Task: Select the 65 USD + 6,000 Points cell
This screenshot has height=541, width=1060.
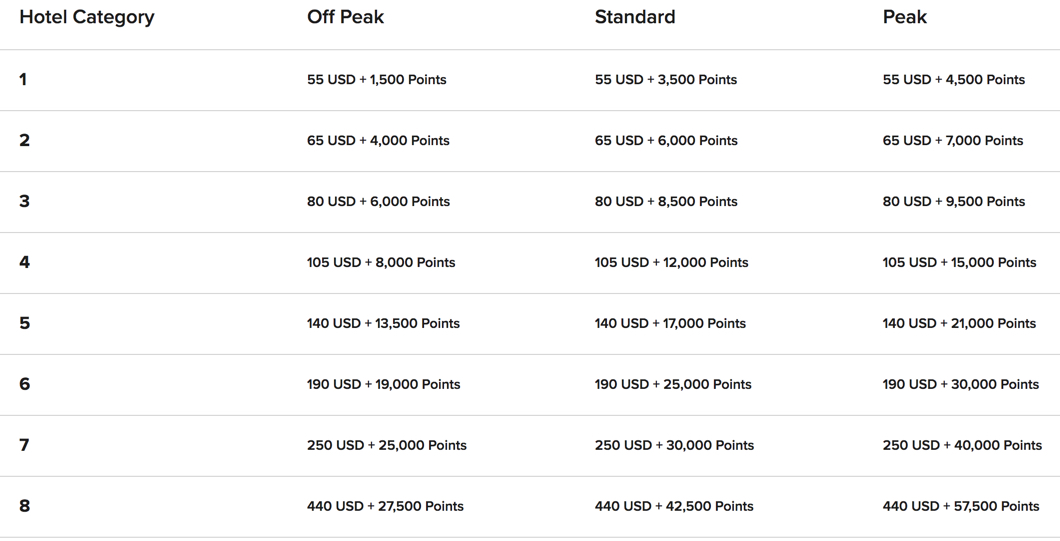Action: point(666,141)
